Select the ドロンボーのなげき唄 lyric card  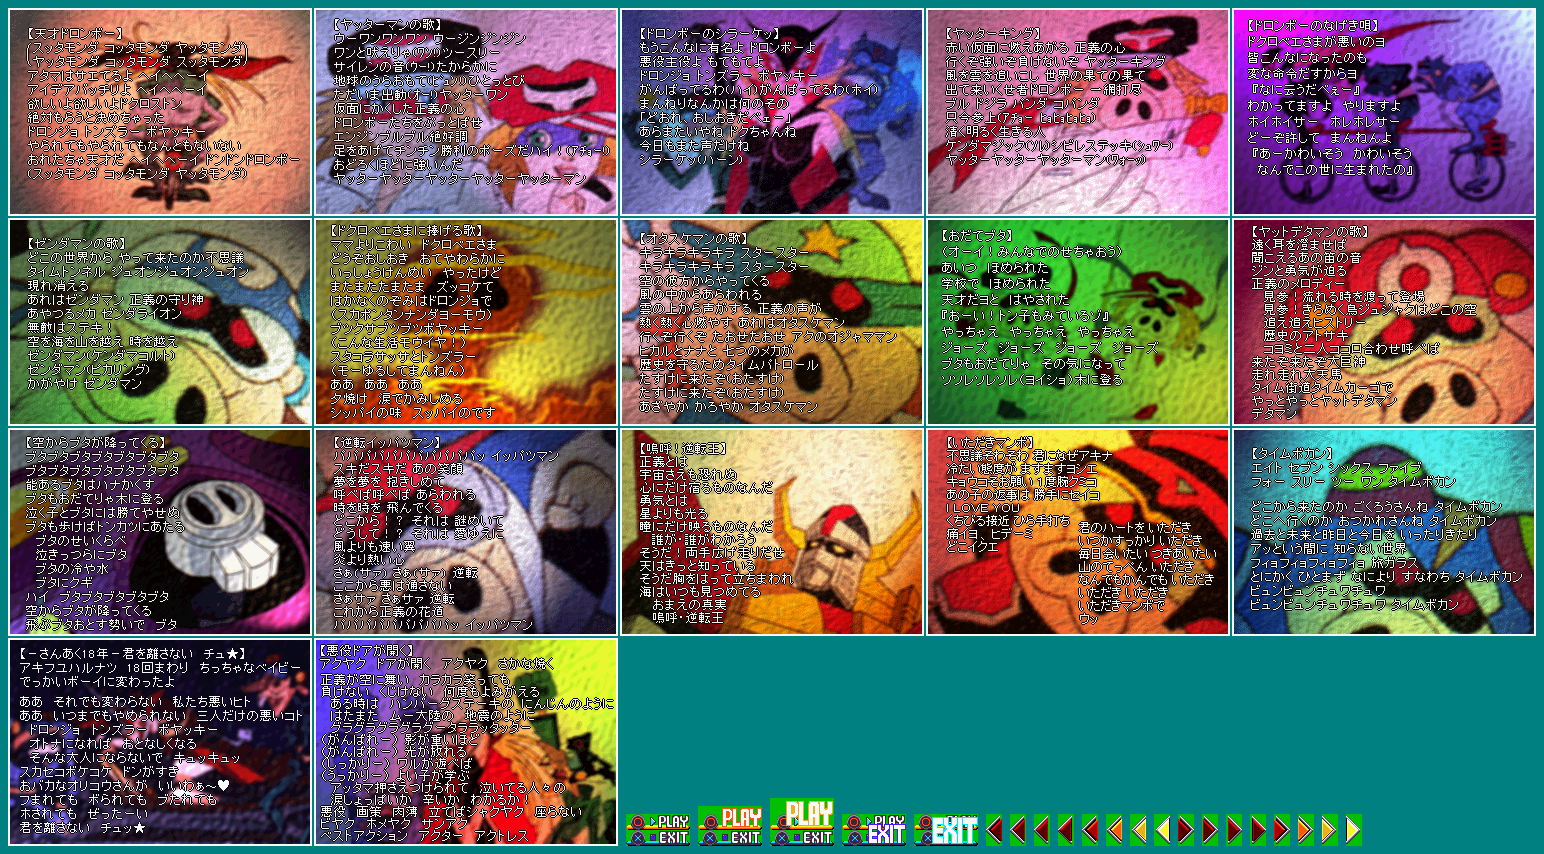click(1384, 112)
